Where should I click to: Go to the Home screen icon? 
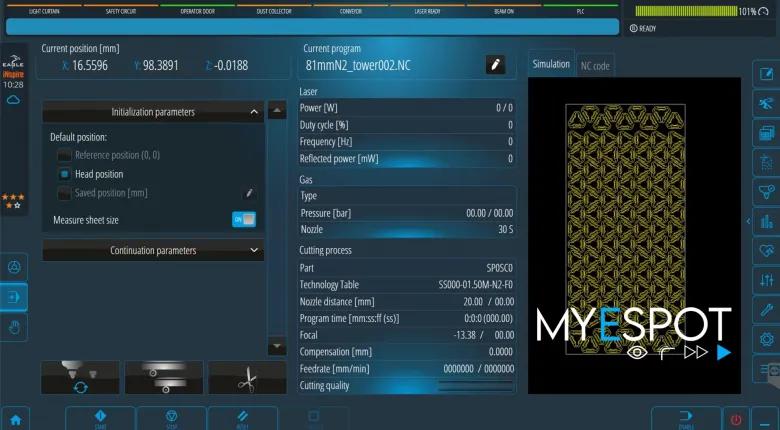(15, 419)
